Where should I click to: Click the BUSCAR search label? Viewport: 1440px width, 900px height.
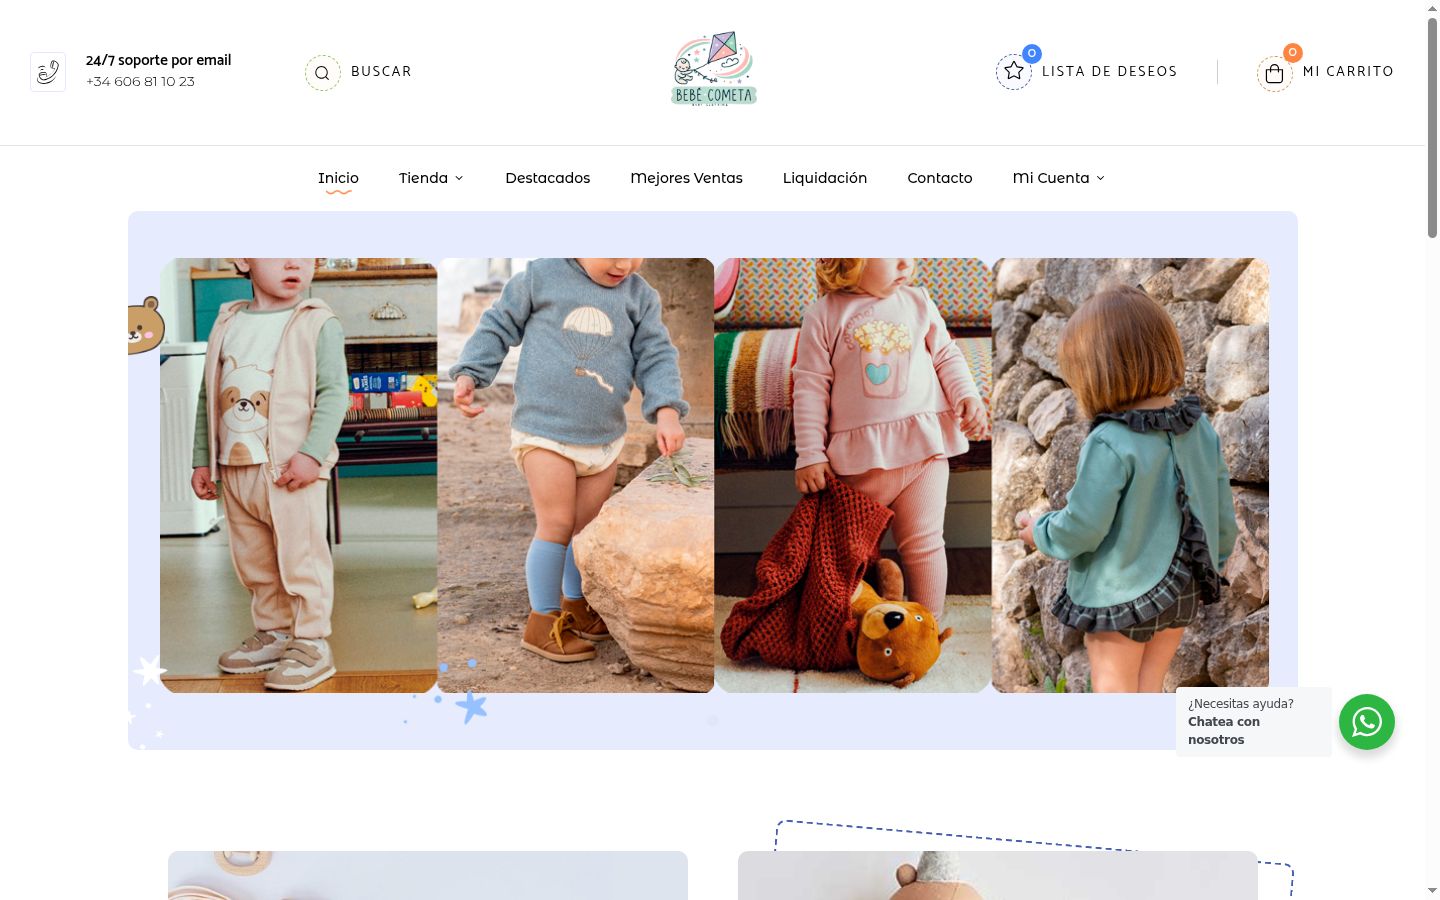click(381, 72)
